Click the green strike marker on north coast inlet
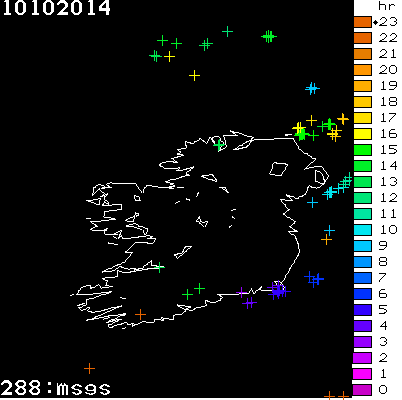The width and height of the screenshot is (402, 400). tap(219, 145)
